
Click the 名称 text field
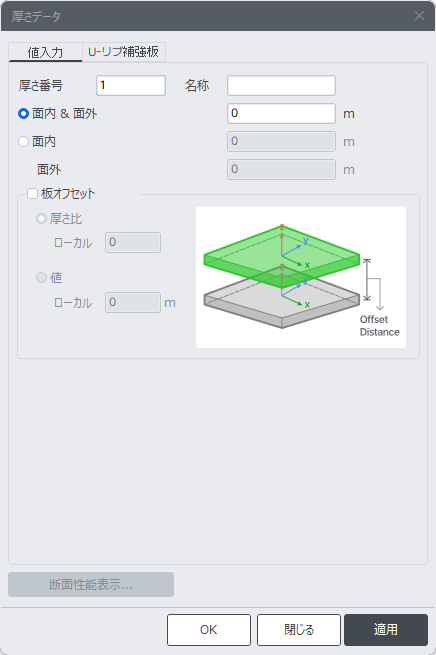click(281, 86)
